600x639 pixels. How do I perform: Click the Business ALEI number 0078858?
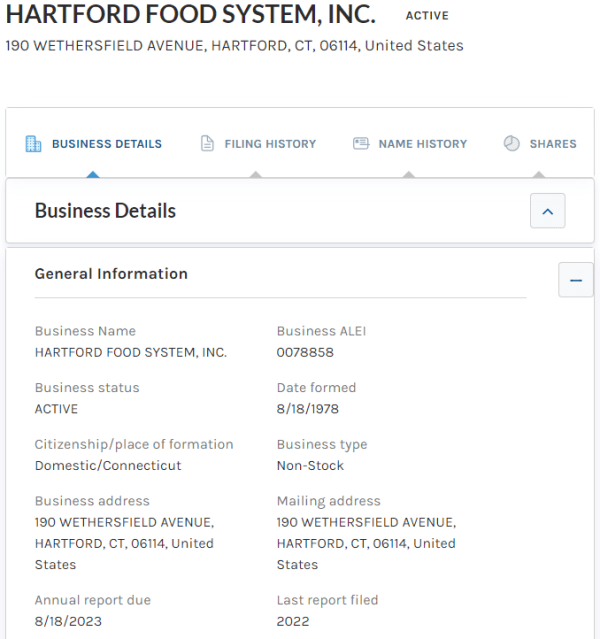coord(305,353)
